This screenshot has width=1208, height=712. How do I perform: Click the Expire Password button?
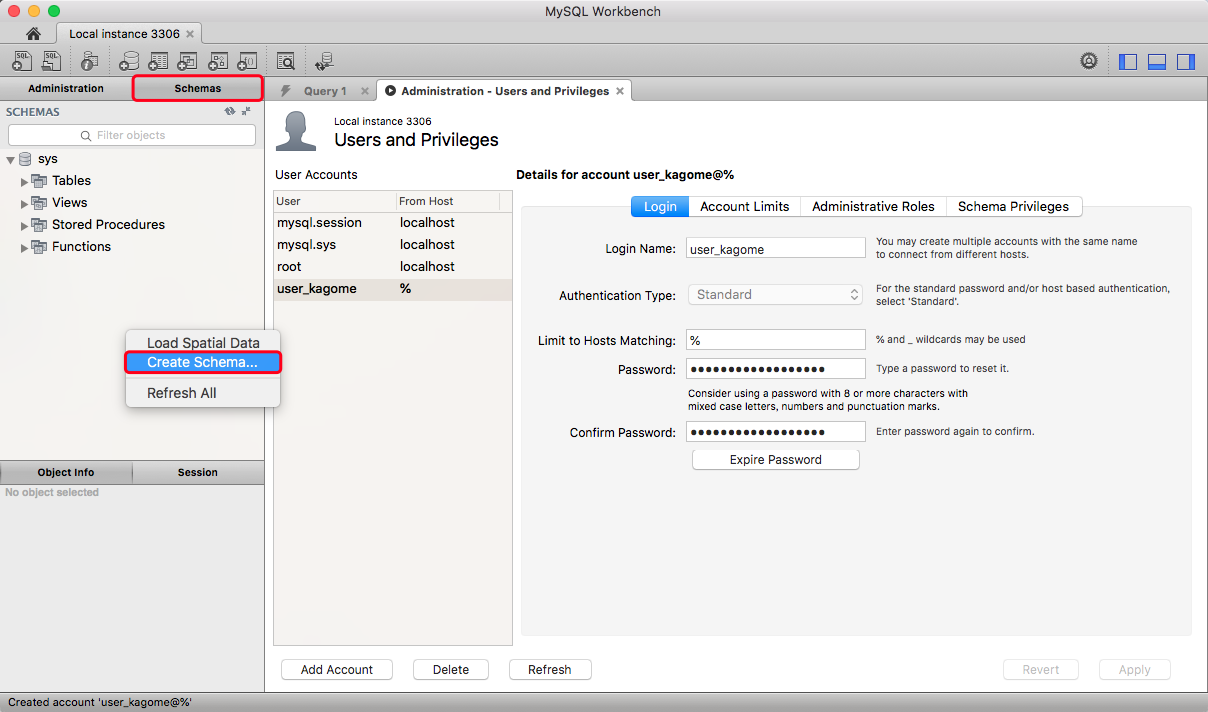[x=776, y=460]
